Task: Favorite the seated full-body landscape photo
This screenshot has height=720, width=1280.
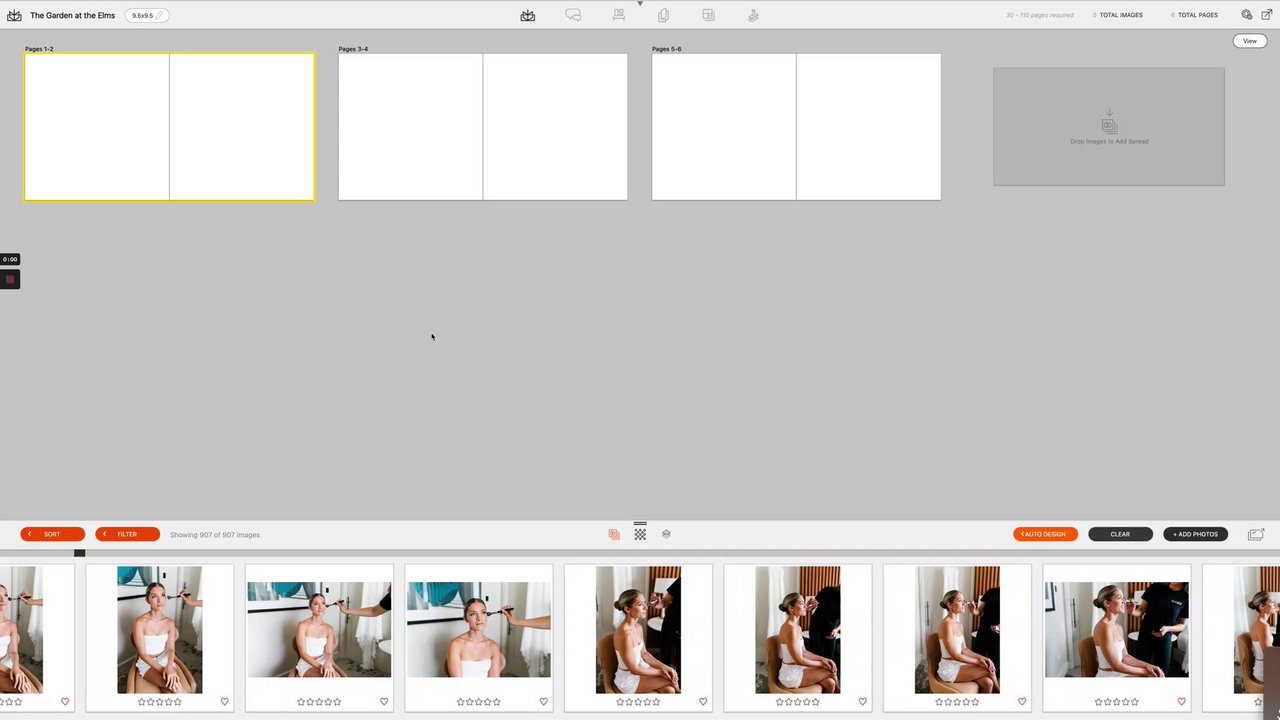Action: tap(384, 702)
